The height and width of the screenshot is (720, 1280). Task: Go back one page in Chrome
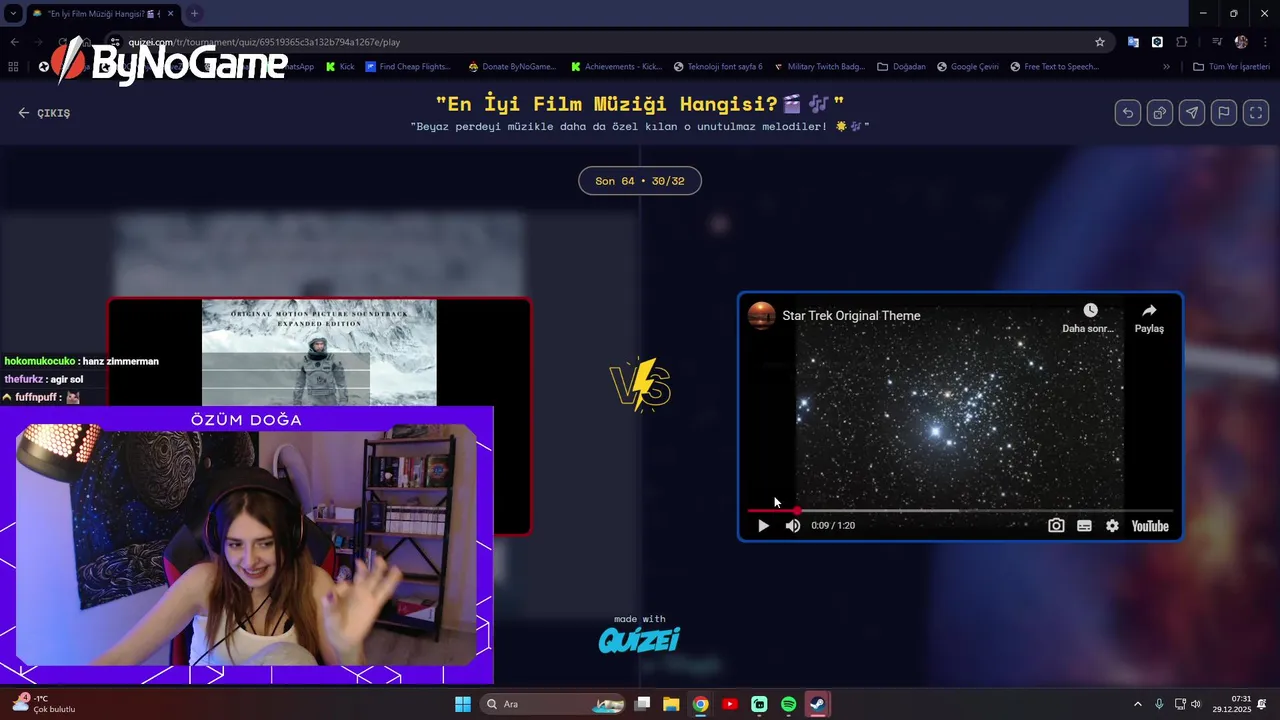pyautogui.click(x=14, y=42)
